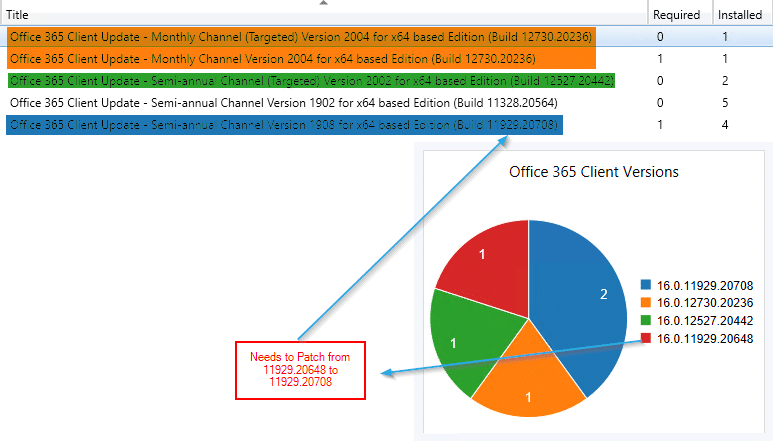Click the Installed column header
This screenshot has height=441, width=773.
click(739, 15)
